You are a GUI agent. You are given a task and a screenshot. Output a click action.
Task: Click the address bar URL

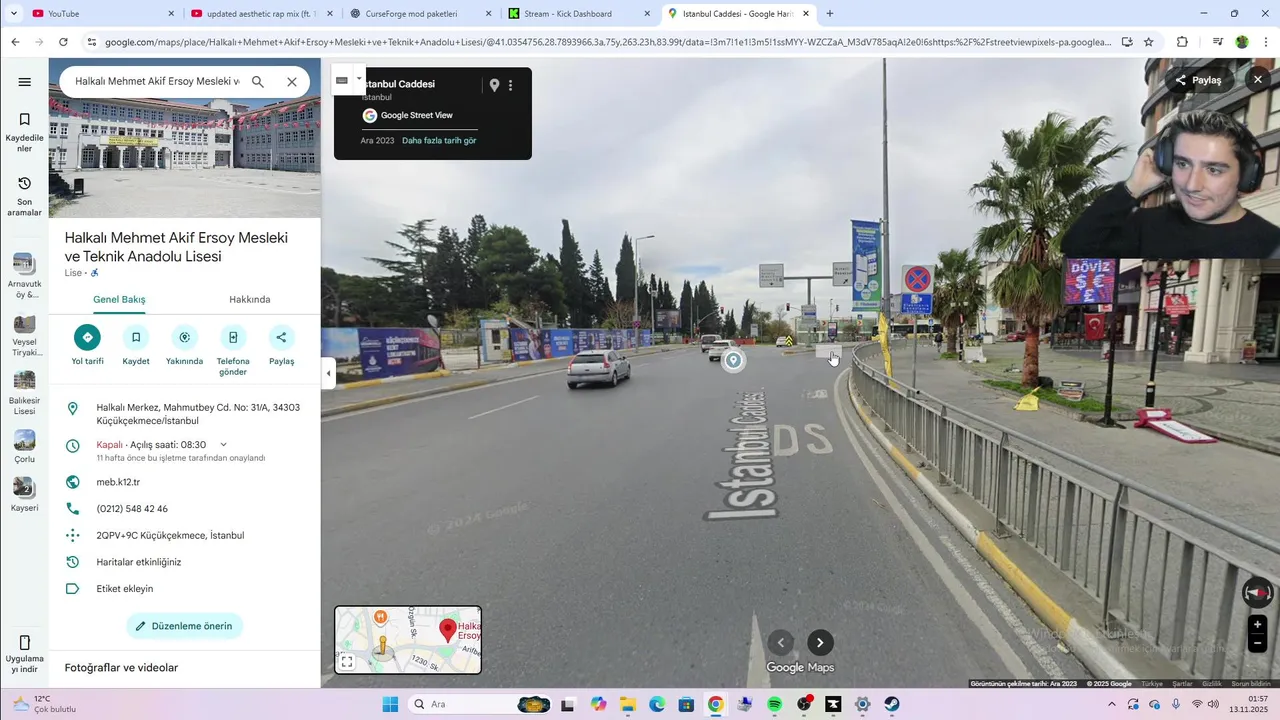pos(608,42)
